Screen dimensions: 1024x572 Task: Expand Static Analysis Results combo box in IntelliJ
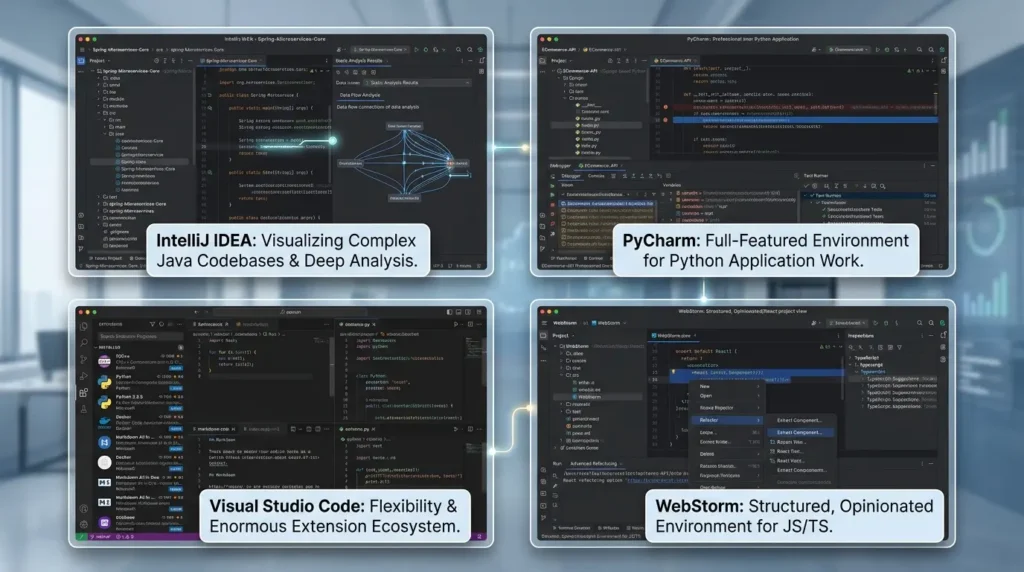pyautogui.click(x=417, y=83)
